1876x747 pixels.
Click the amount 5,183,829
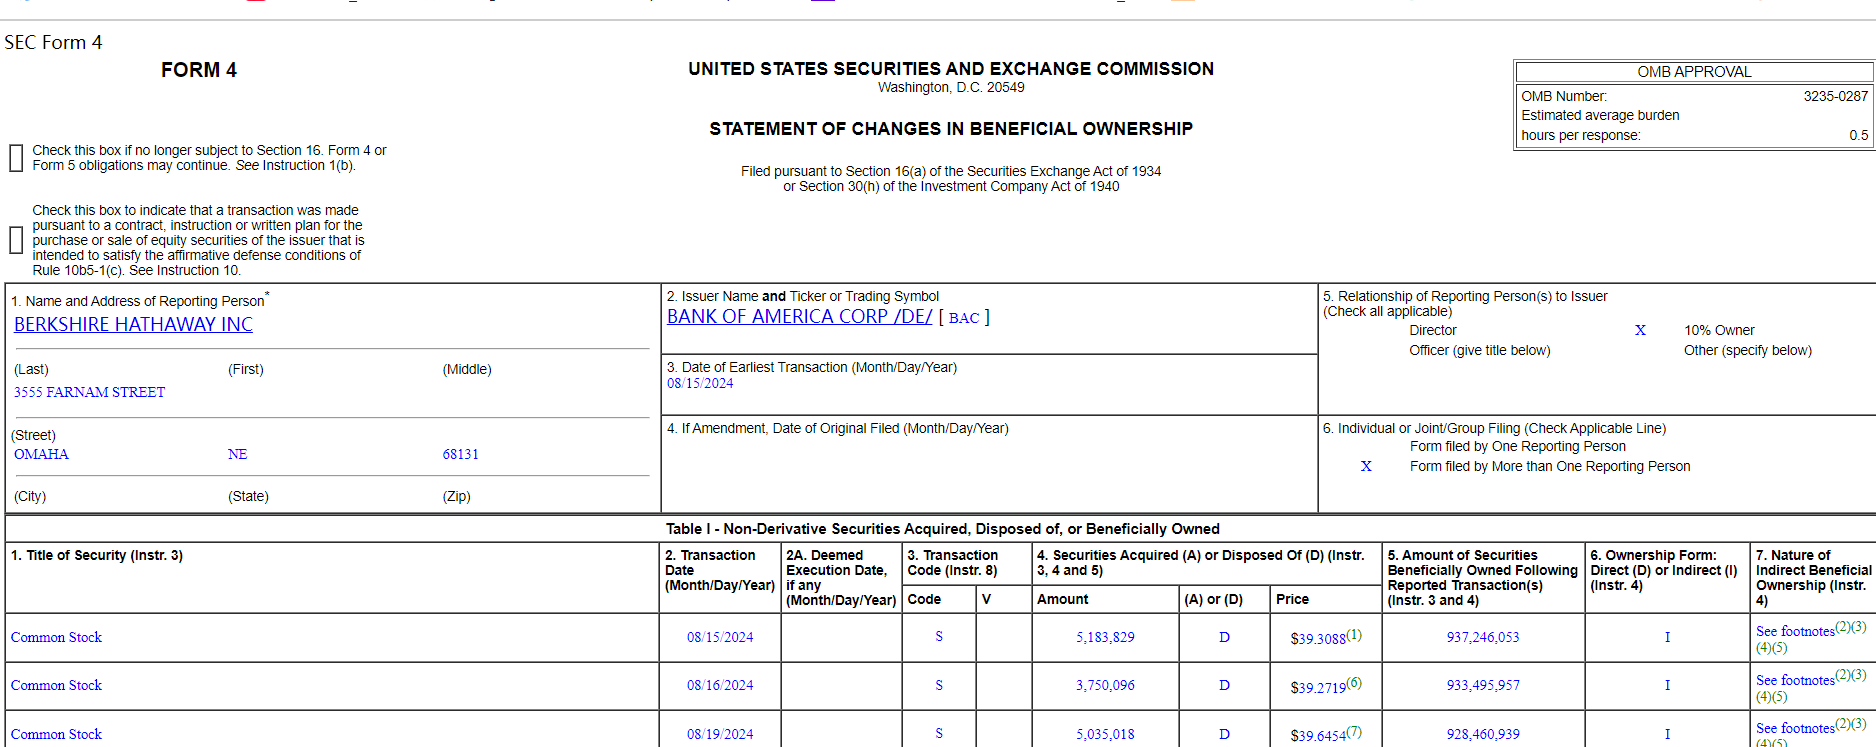pyautogui.click(x=1105, y=637)
